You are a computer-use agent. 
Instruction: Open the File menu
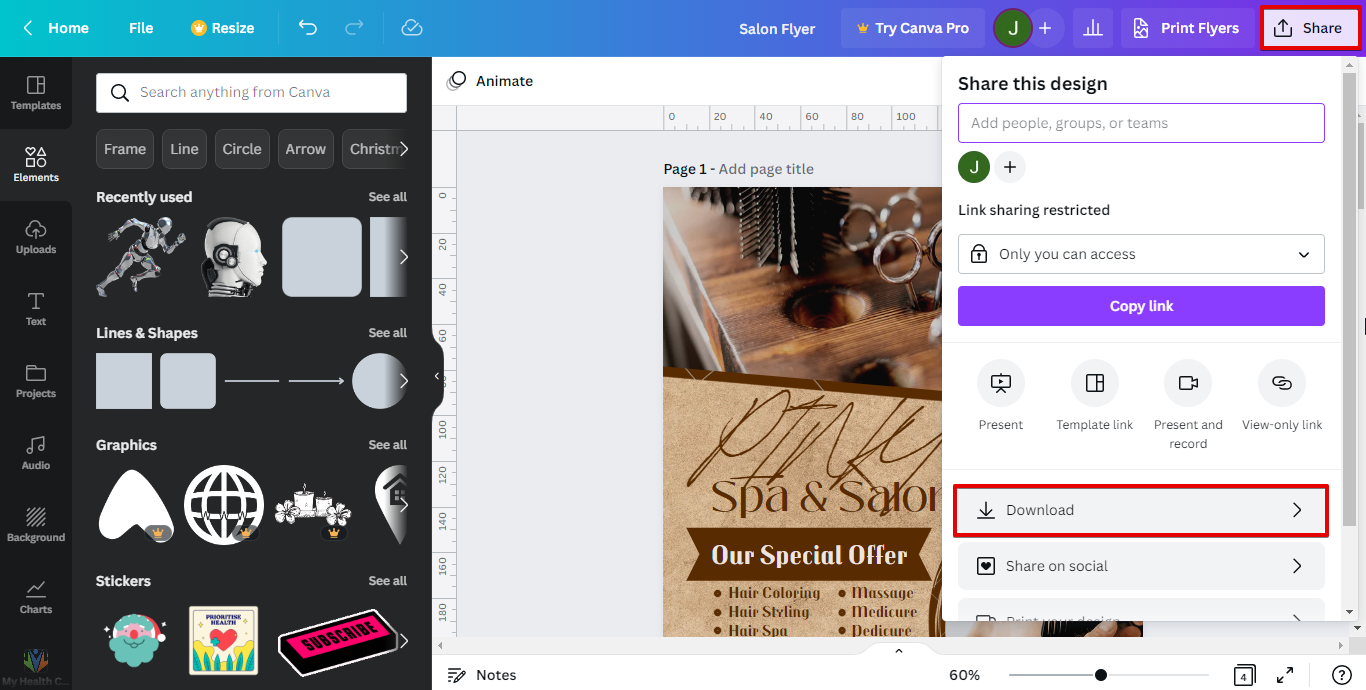tap(141, 28)
